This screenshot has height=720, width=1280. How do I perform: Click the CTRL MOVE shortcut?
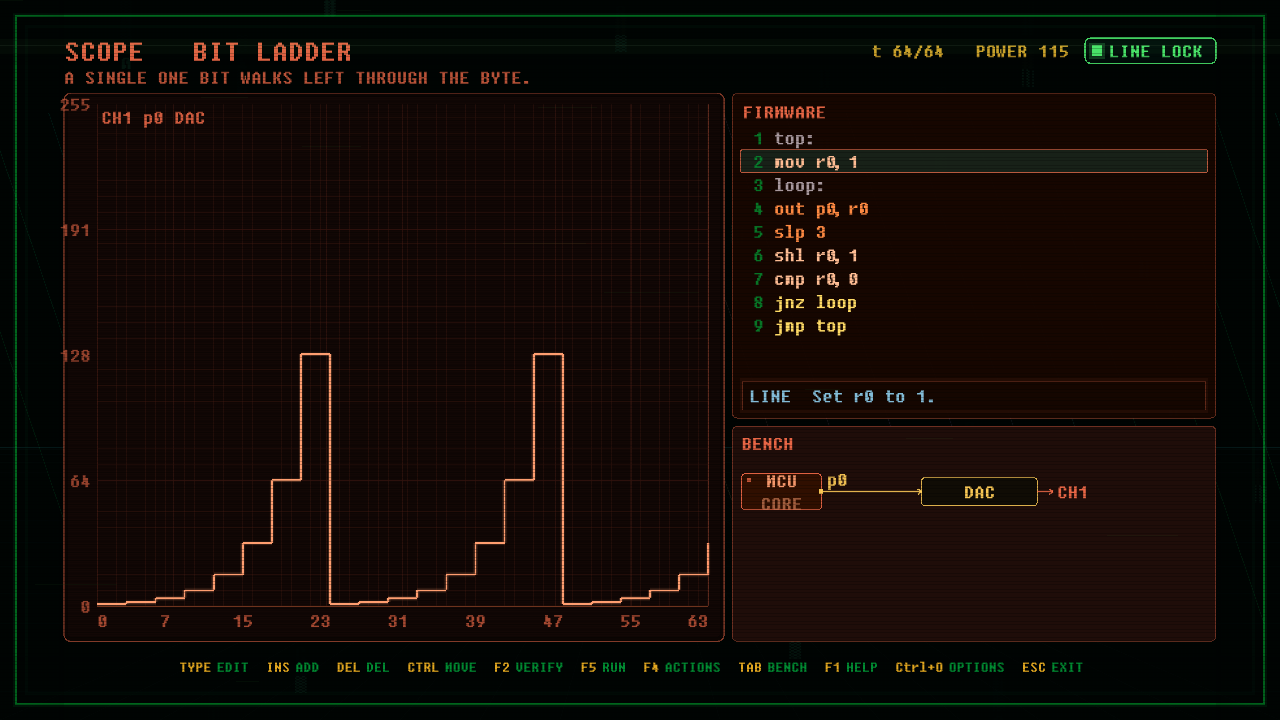tap(442, 667)
